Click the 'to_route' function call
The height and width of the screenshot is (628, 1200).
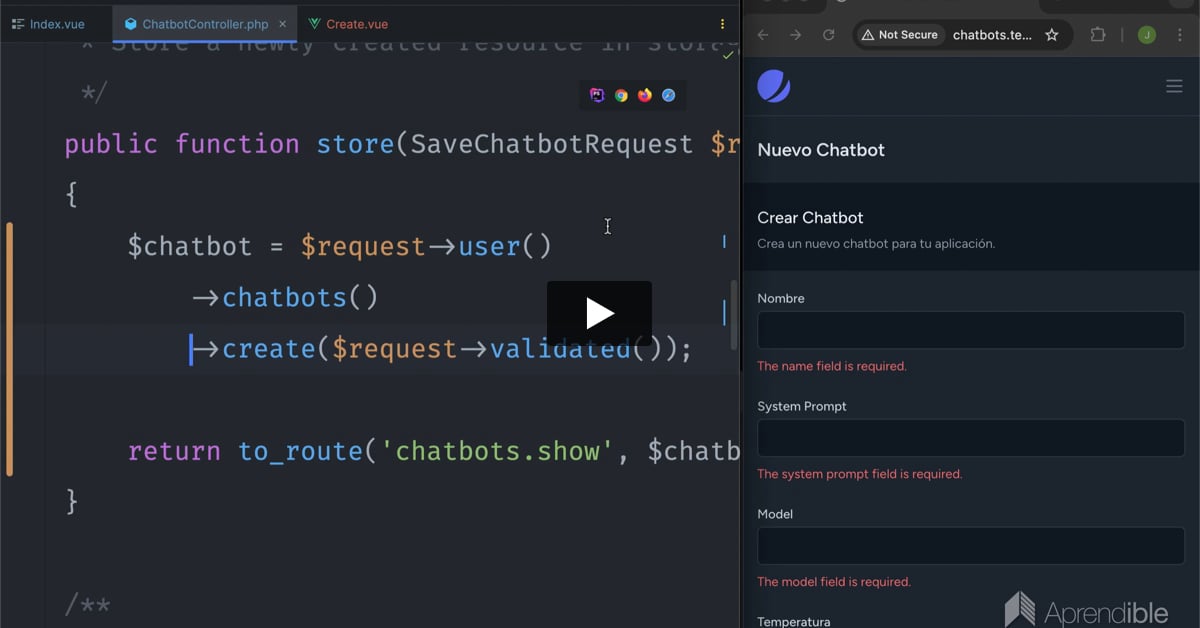click(300, 451)
